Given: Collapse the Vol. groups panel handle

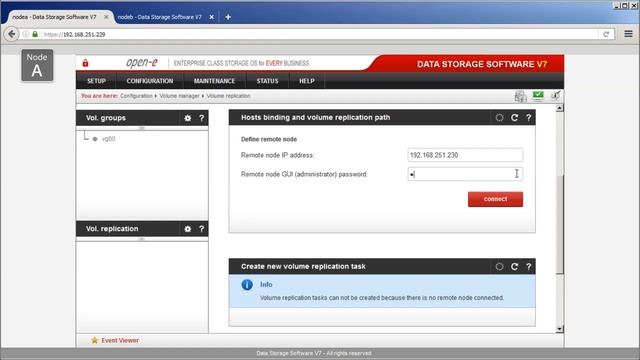Looking at the screenshot, I should [142, 128].
